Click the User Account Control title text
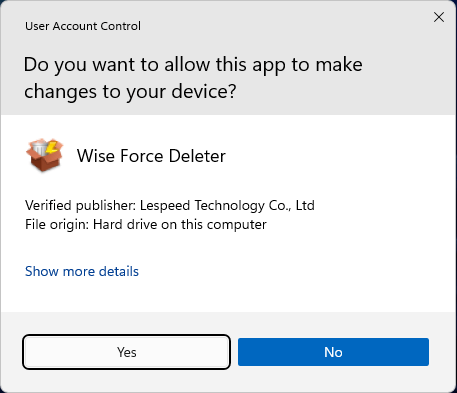Image resolution: width=457 pixels, height=393 pixels. coord(83,26)
